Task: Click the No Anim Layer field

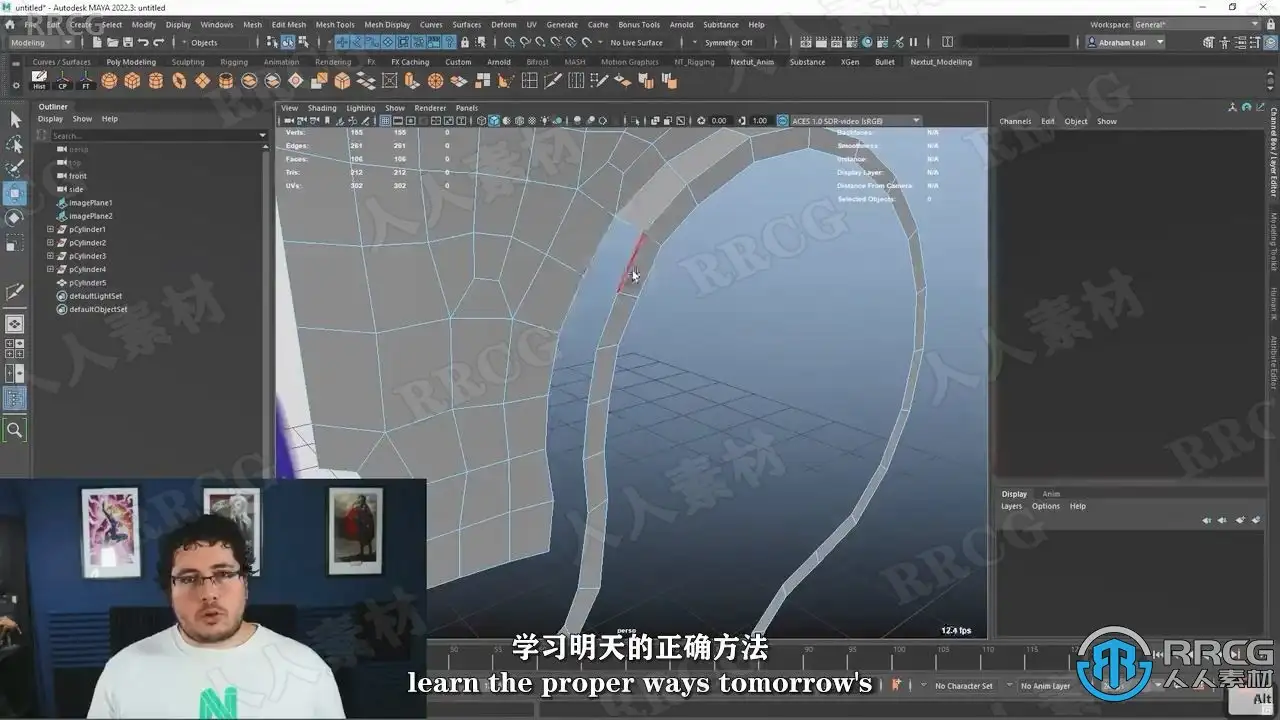Action: click(1046, 686)
